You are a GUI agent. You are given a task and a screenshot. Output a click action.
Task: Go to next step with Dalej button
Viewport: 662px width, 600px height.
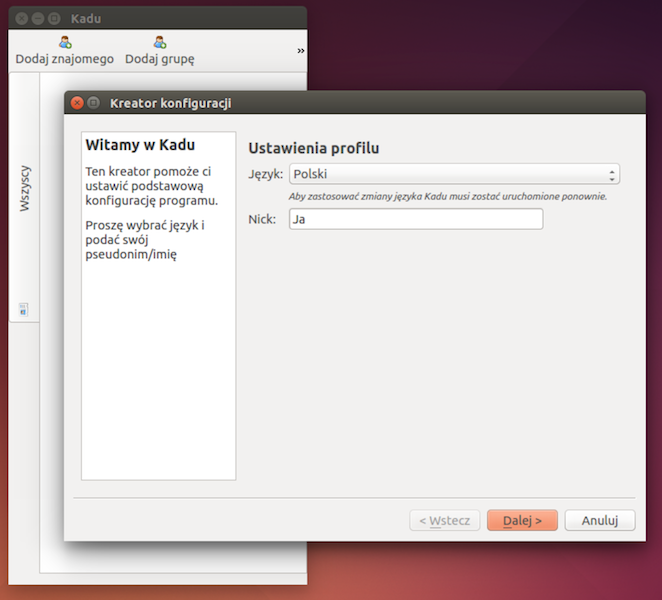(x=522, y=520)
